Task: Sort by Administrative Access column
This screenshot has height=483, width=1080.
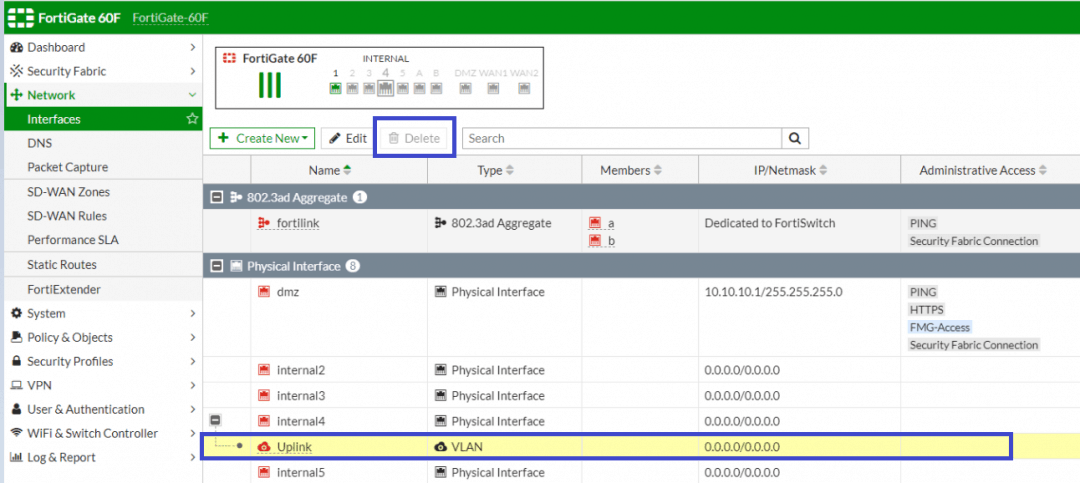Action: (983, 170)
